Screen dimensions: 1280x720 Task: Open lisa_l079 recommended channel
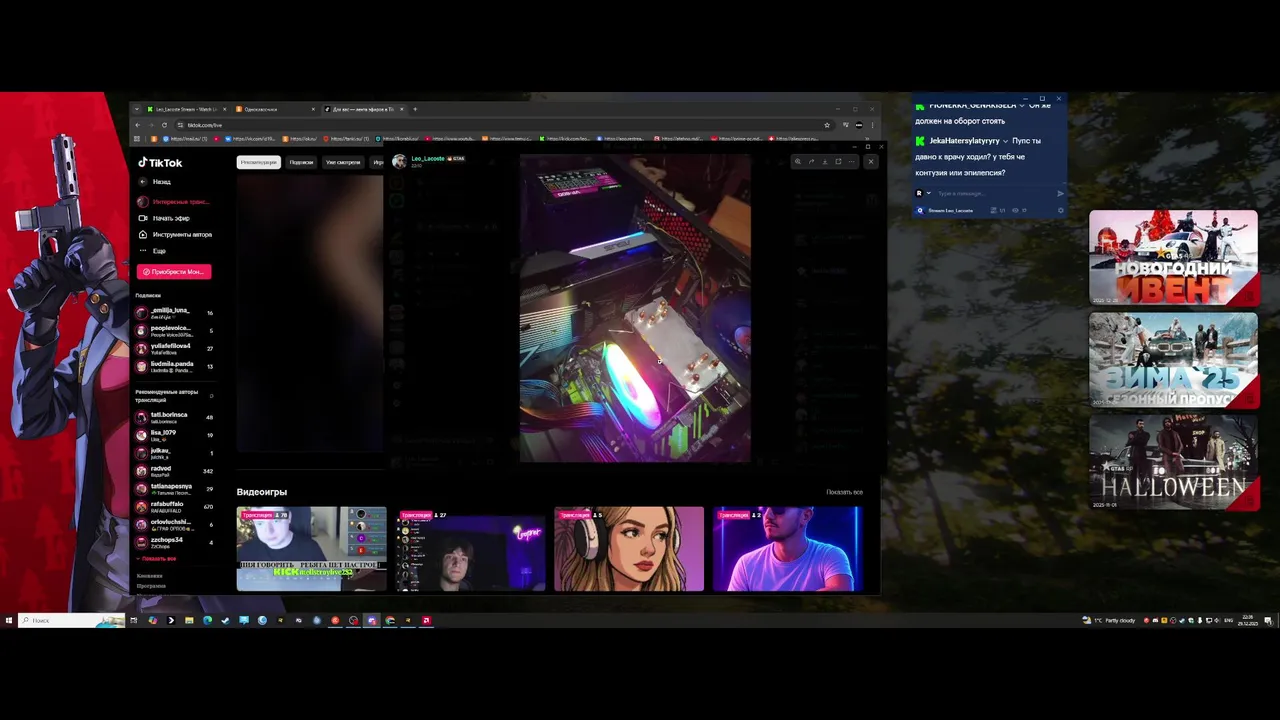[175, 435]
